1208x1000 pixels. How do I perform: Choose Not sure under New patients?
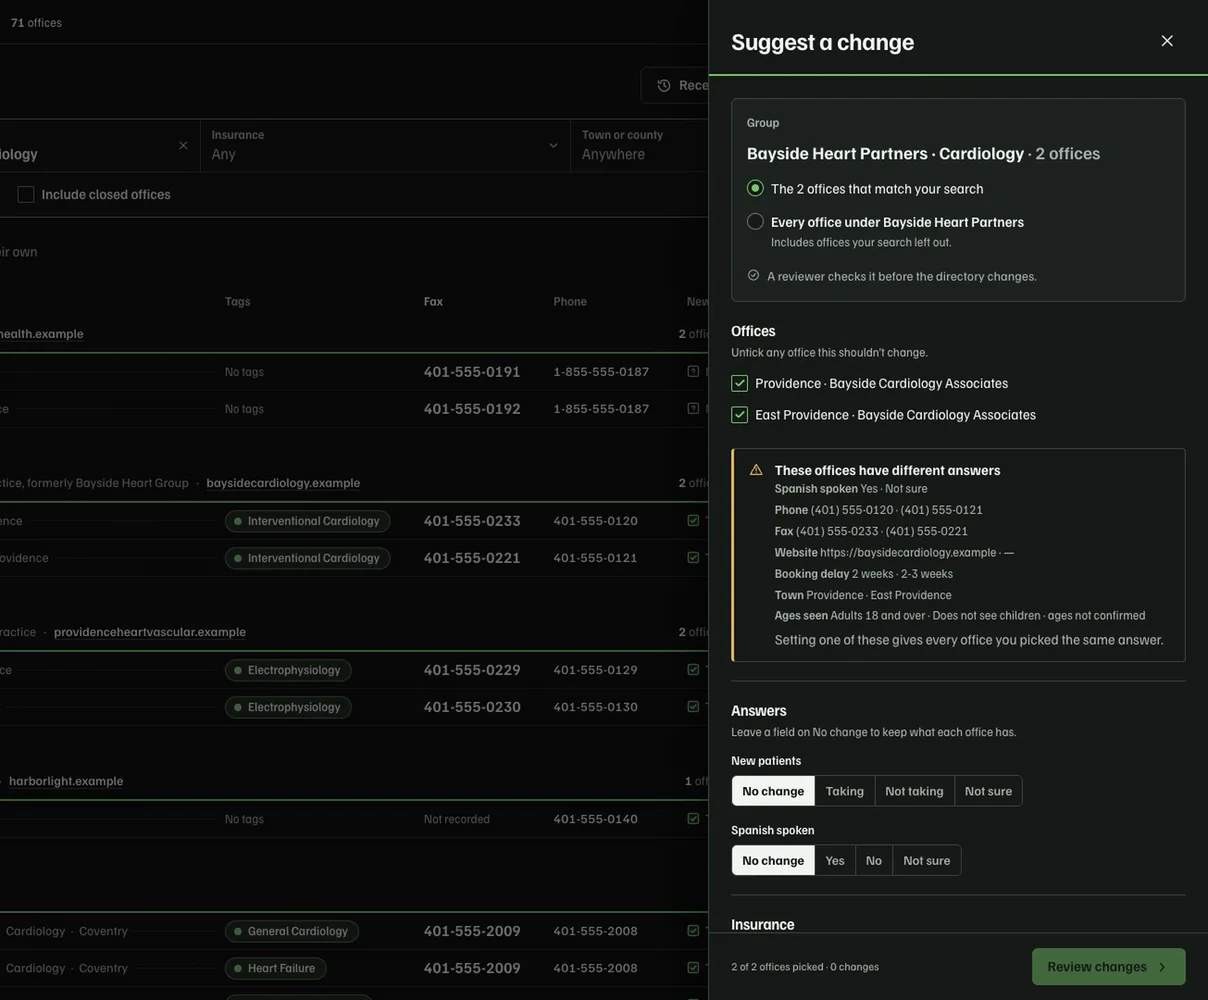(988, 791)
